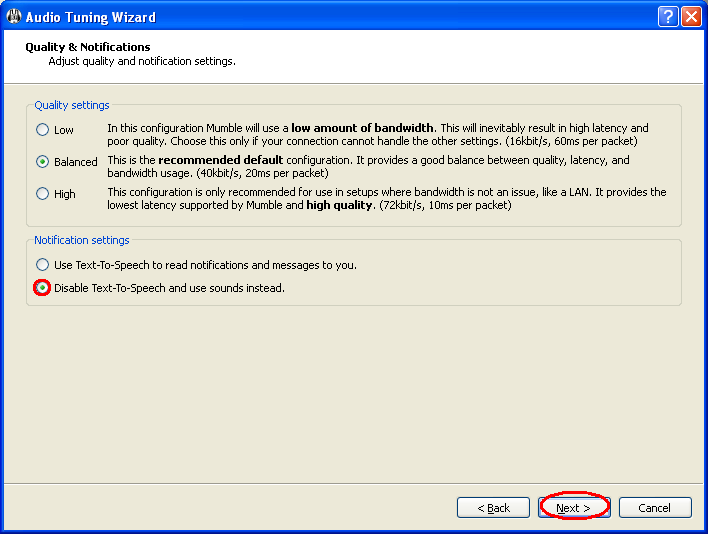Click the Audio Tuning Wizard title bar text
Image resolution: width=708 pixels, height=534 pixels.
tap(90, 17)
